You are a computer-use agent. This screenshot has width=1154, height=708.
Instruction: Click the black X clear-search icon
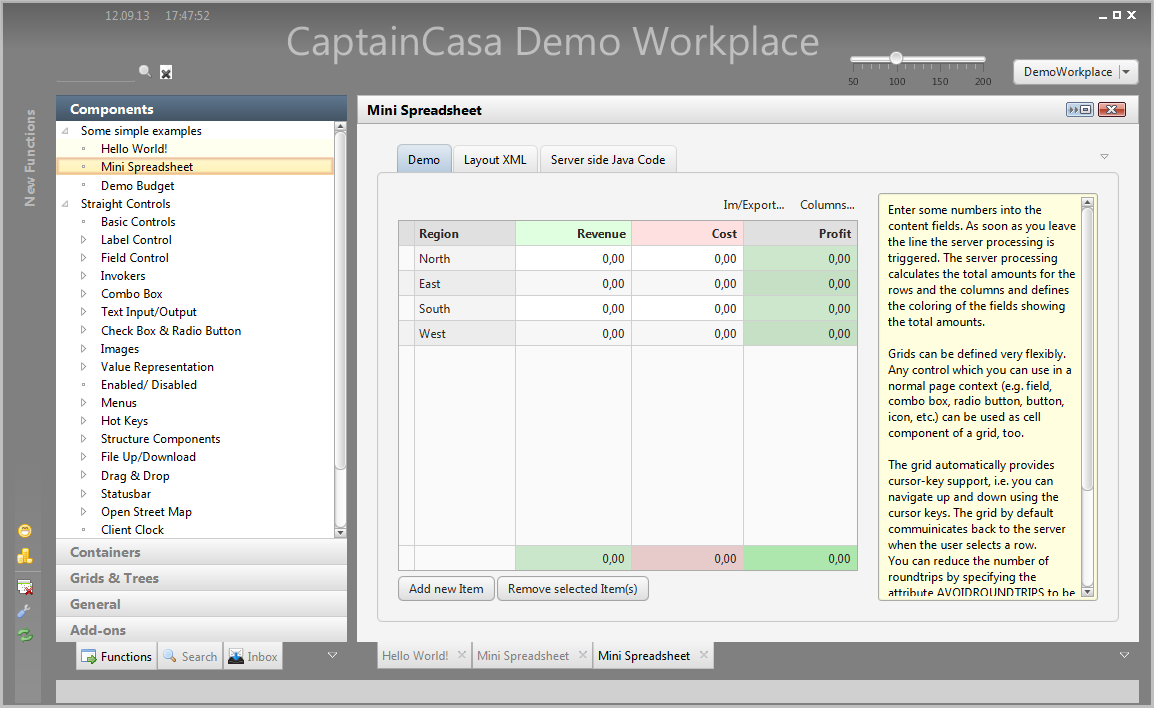[x=166, y=72]
